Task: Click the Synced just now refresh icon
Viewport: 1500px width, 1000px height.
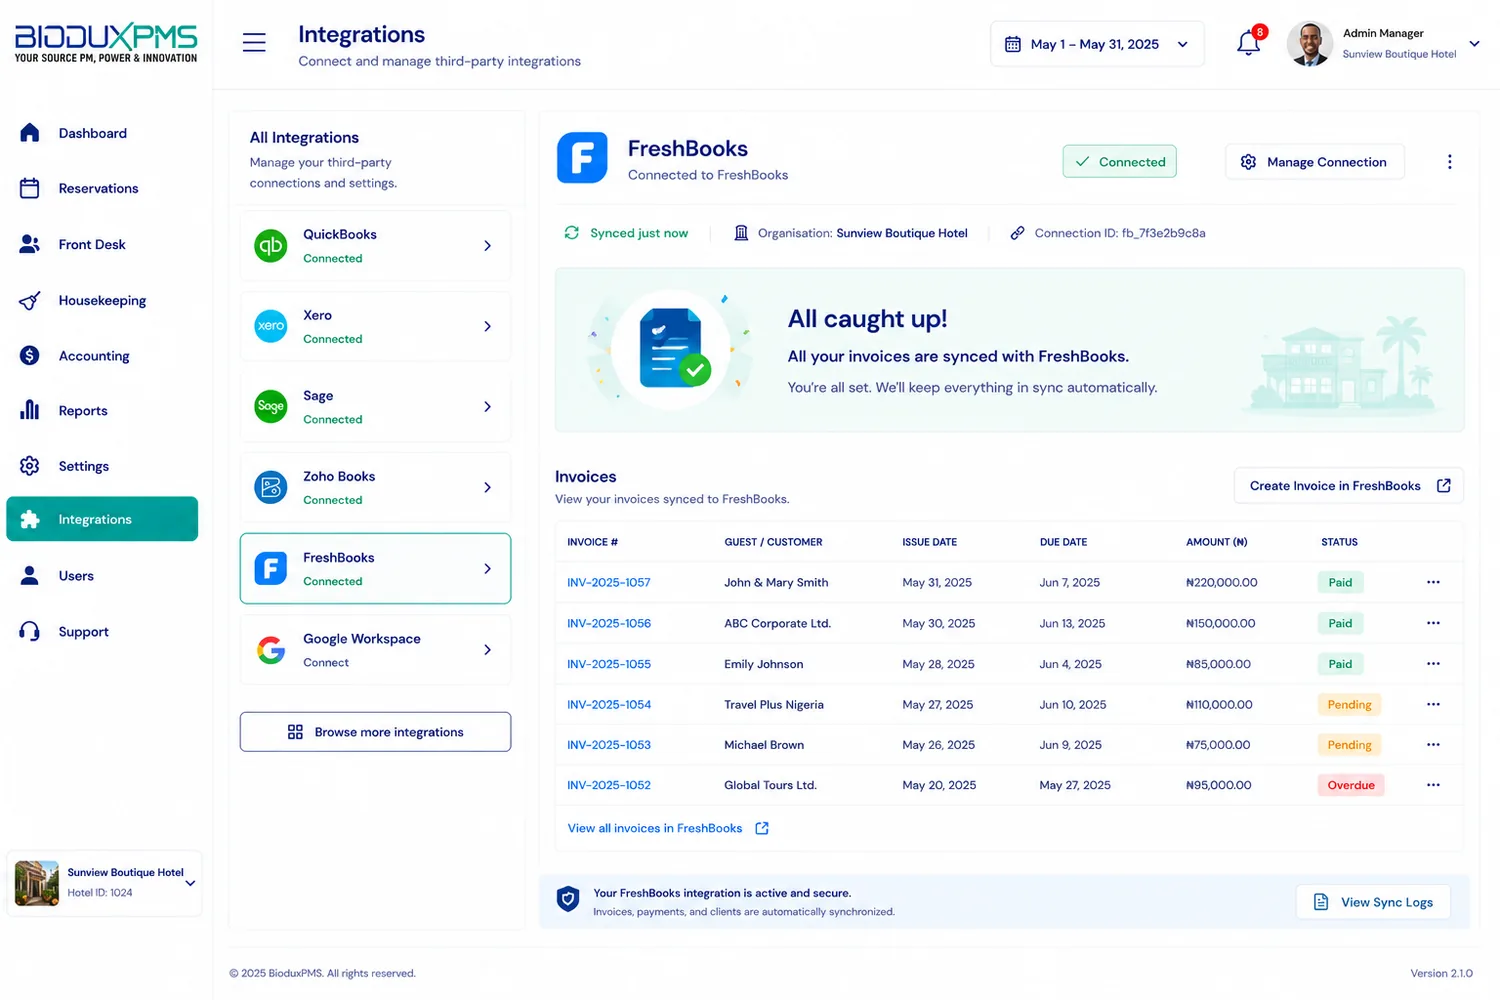Action: tap(571, 233)
